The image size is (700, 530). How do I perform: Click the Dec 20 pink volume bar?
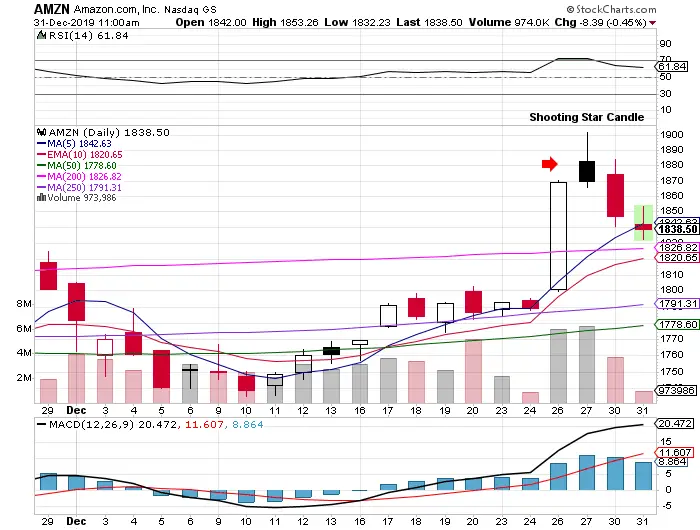473,371
